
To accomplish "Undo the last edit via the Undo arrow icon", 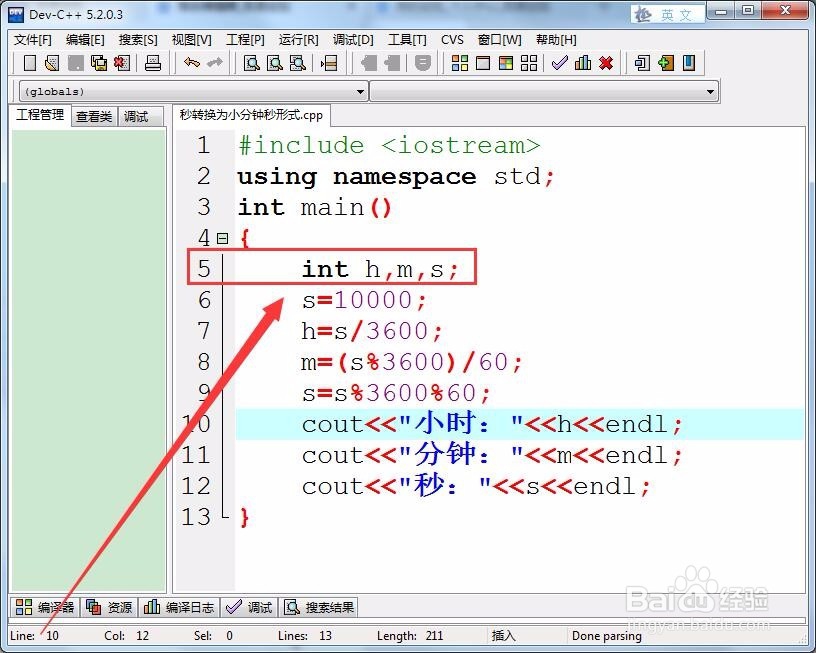I will point(191,62).
